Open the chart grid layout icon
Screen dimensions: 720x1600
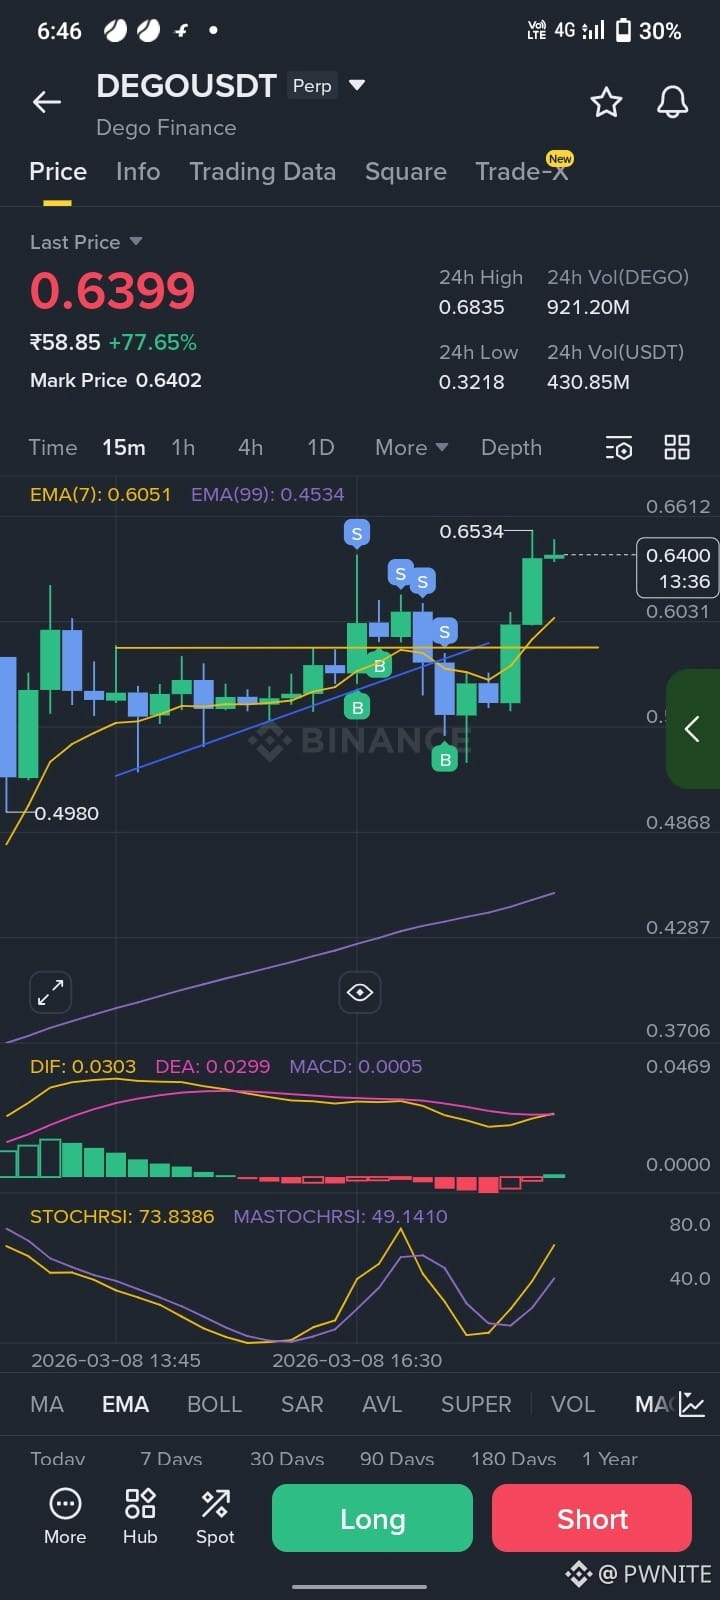click(x=677, y=447)
